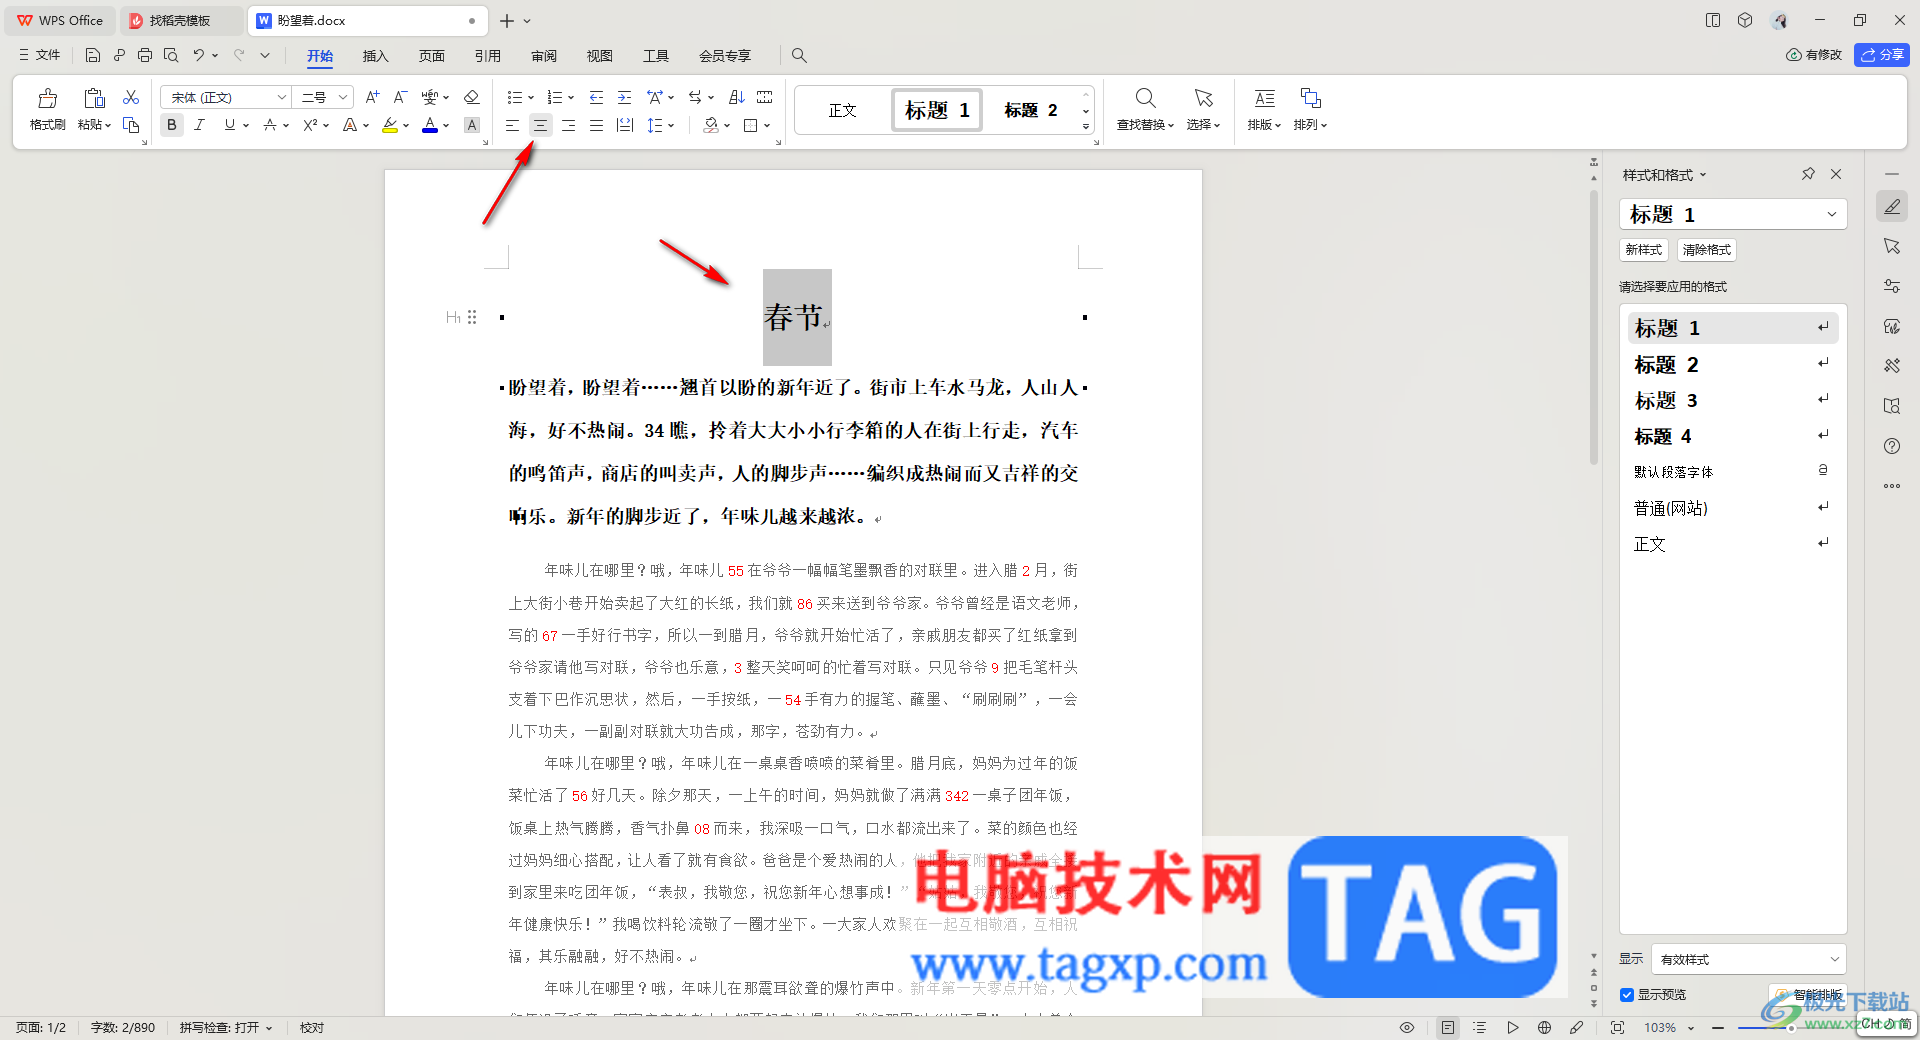Screen dimensions: 1920x1040
Task: Toggle the 显示预览 checkbox
Action: (x=1627, y=995)
